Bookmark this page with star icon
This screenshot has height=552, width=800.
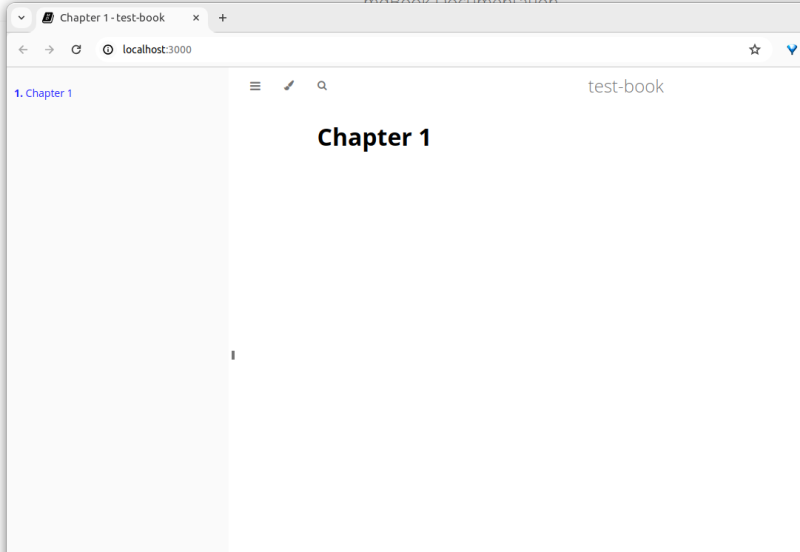pos(755,49)
